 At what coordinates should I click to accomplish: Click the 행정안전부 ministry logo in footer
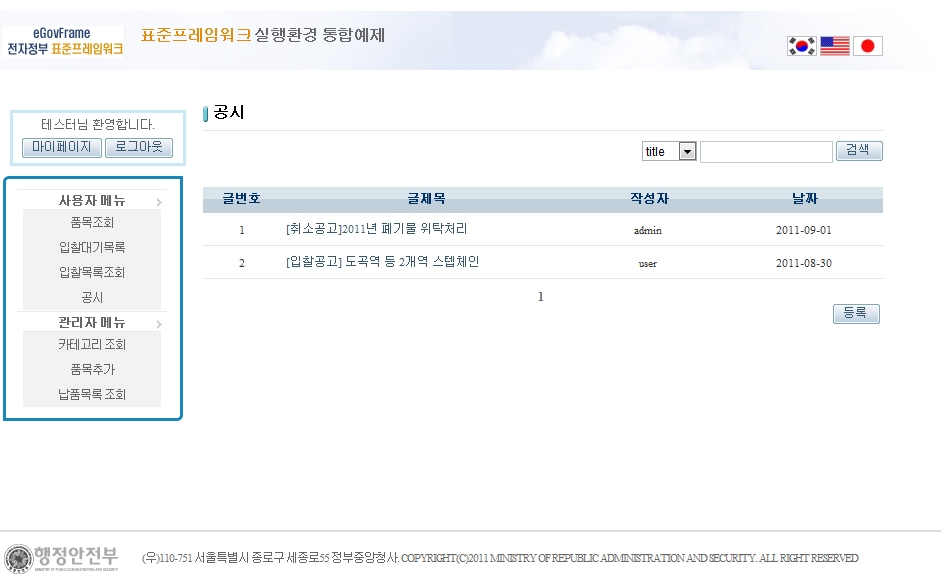point(62,557)
